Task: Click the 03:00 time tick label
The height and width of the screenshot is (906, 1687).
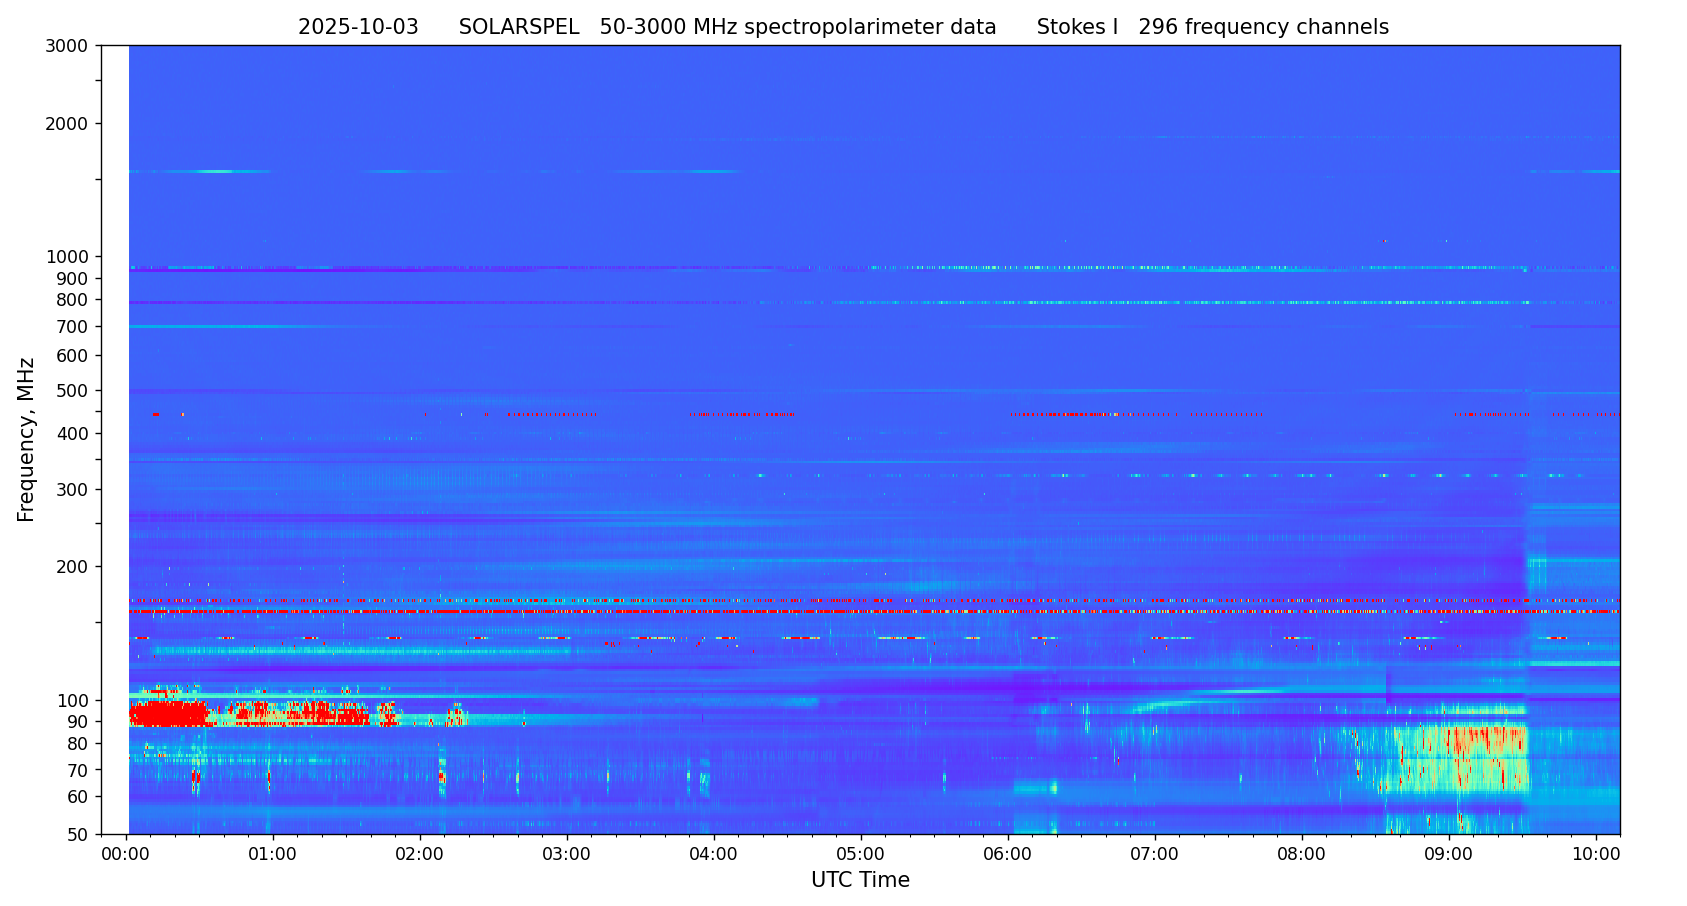Action: (567, 855)
